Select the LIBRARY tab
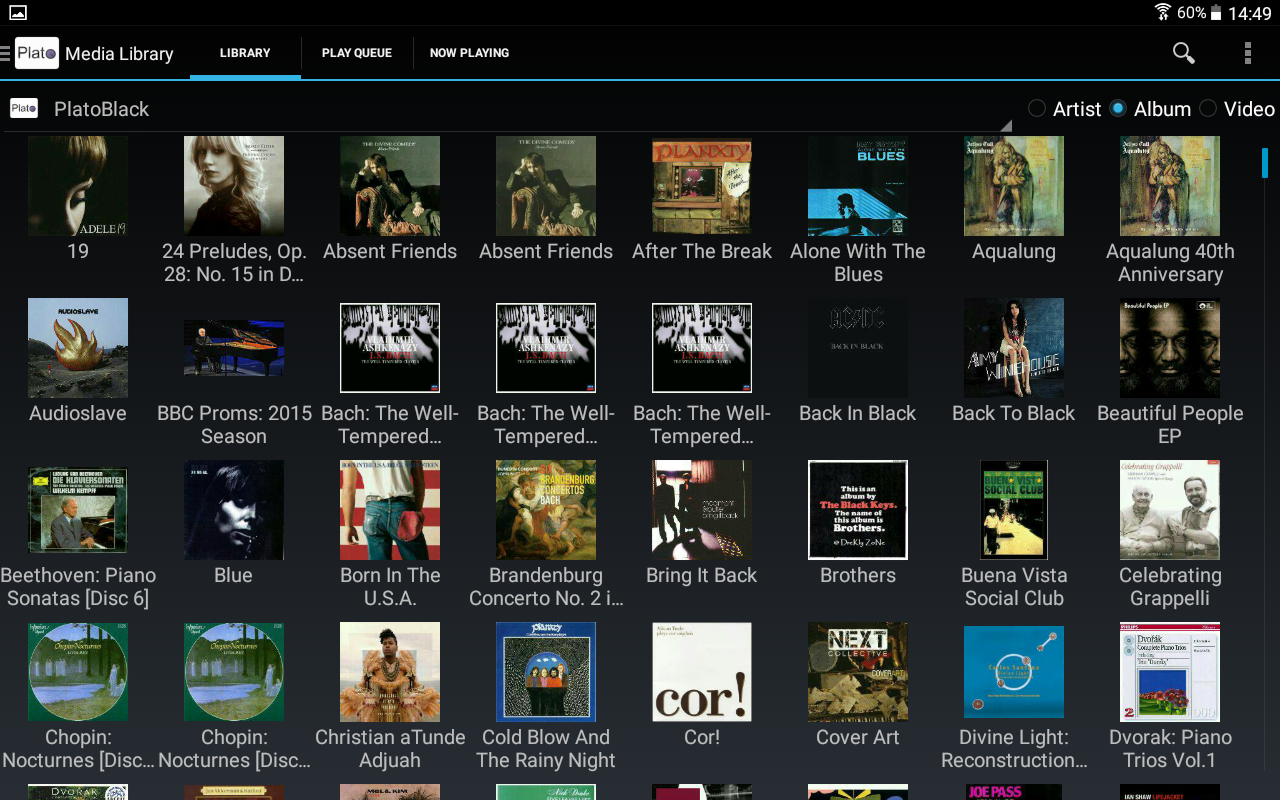Viewport: 1280px width, 800px height. 244,53
